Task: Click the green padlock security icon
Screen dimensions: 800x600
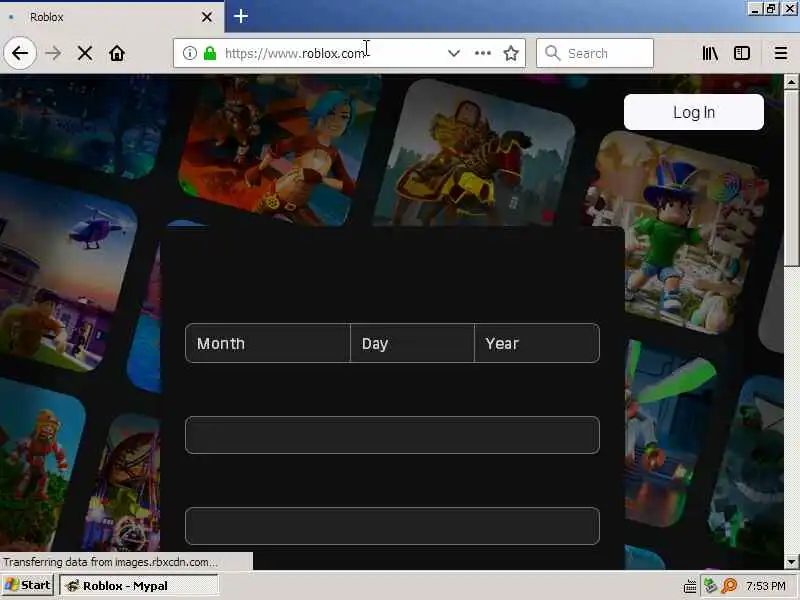Action: (210, 53)
